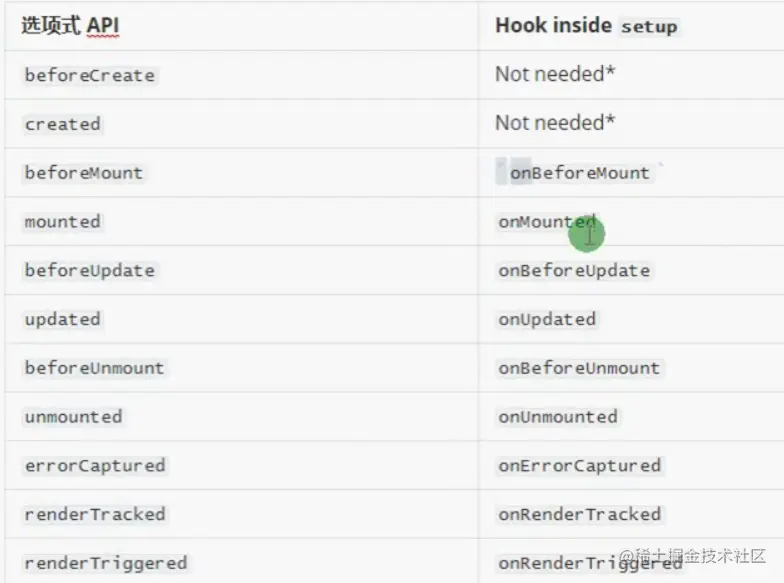Viewport: 784px width, 583px height.
Task: Click the renderTracked option name
Action: click(95, 515)
